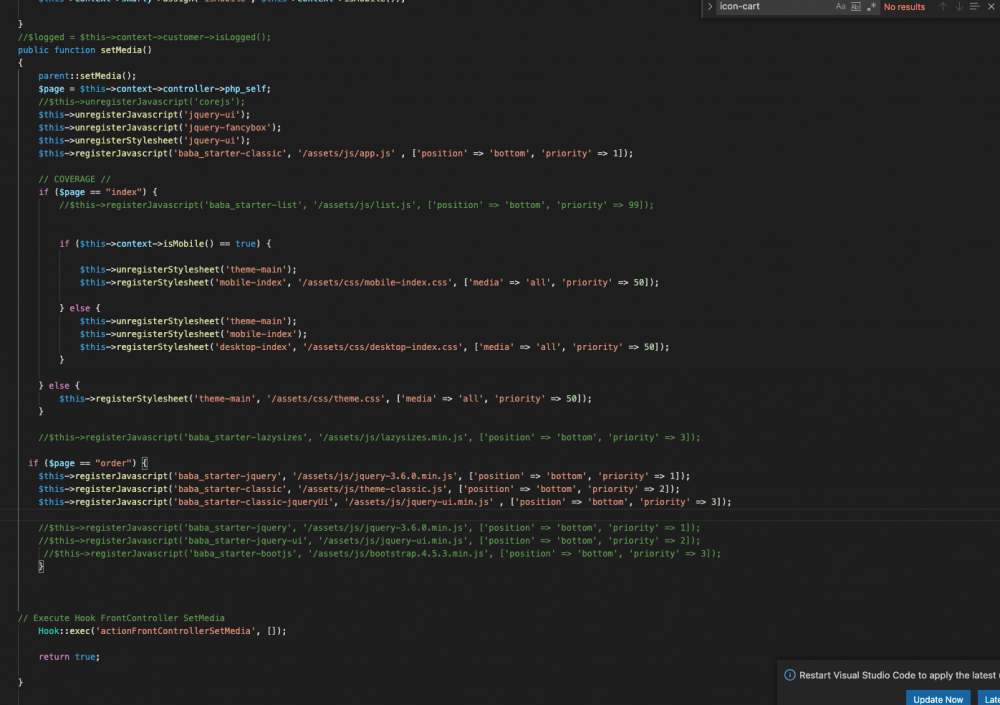Go to previous match arrow
The width and height of the screenshot is (1000, 705).
(x=942, y=7)
